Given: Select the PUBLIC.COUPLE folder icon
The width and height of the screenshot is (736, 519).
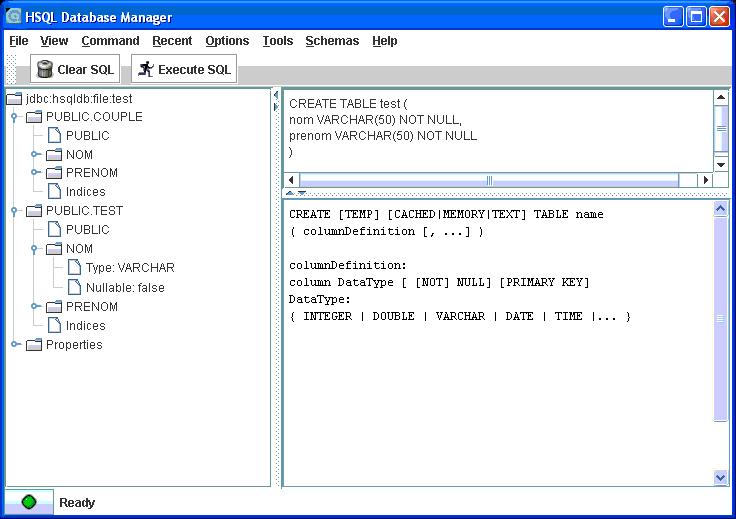Looking at the screenshot, I should click(34, 117).
